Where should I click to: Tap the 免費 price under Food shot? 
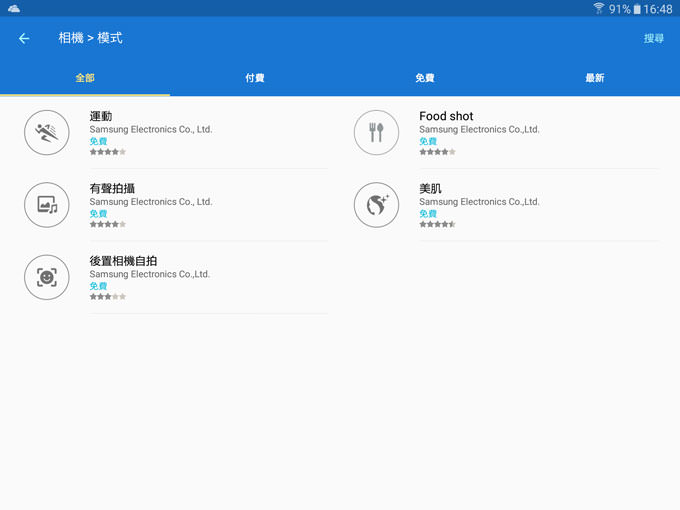[x=428, y=141]
